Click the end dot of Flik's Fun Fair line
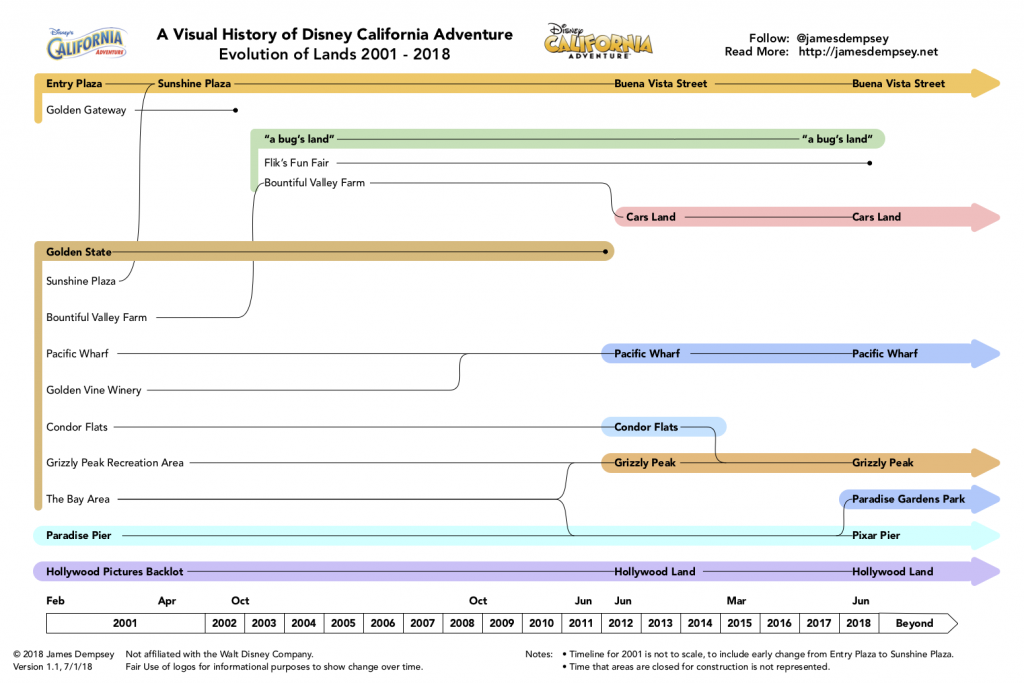The height and width of the screenshot is (683, 1024). 869,163
